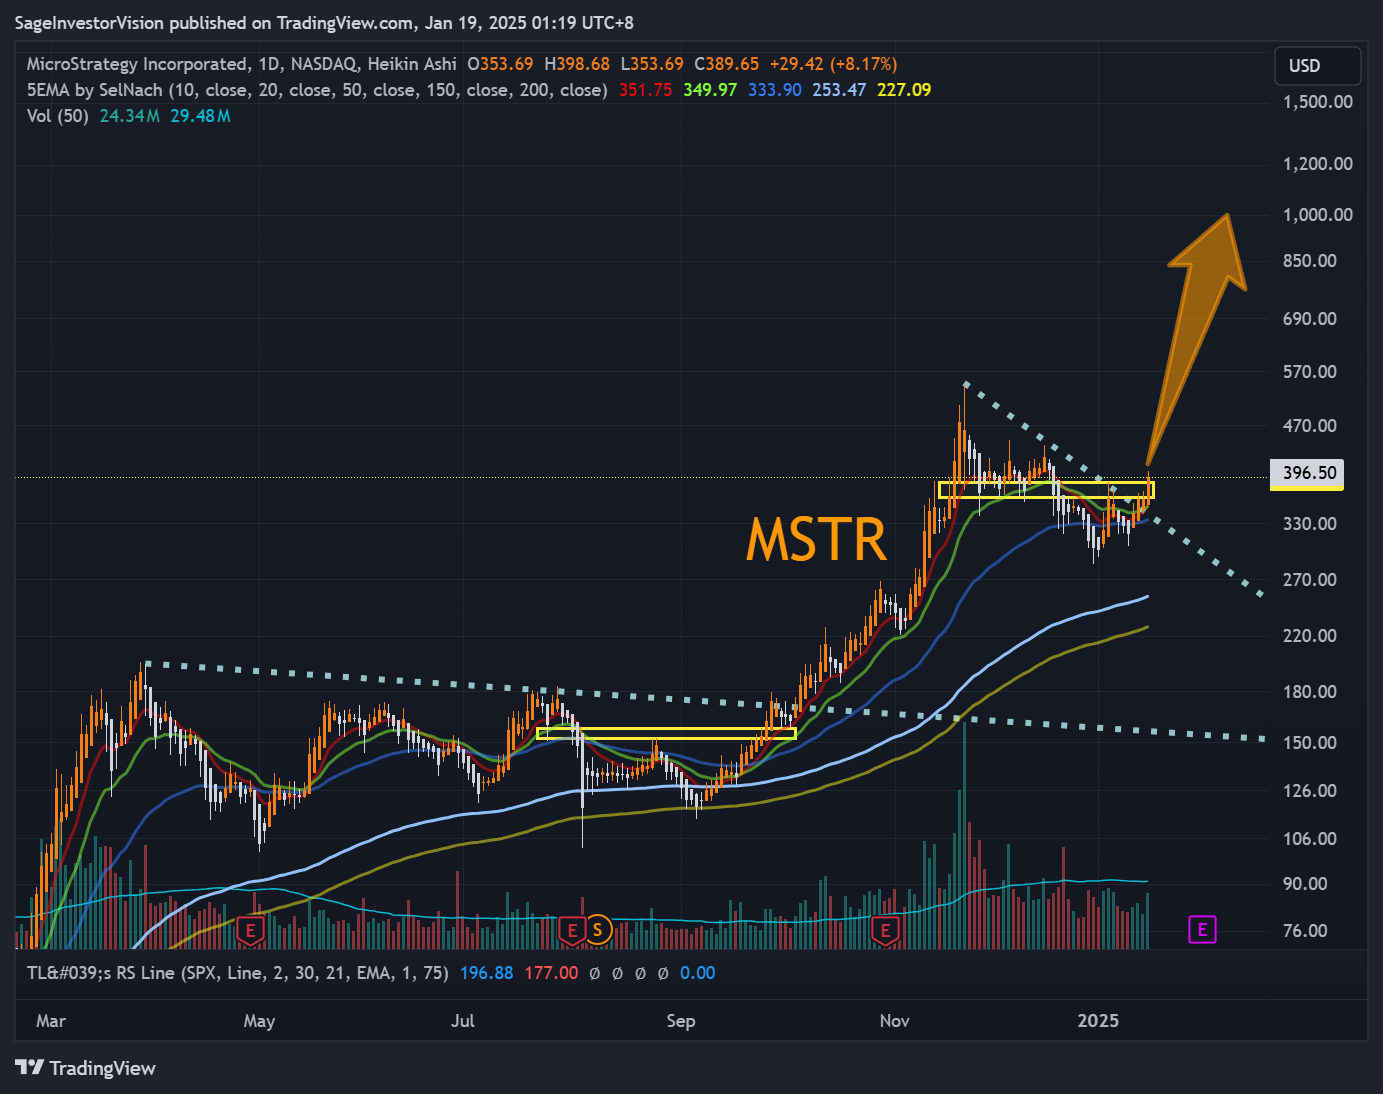This screenshot has height=1094, width=1383.
Task: Click the close value C389.65
Action: coord(727,64)
